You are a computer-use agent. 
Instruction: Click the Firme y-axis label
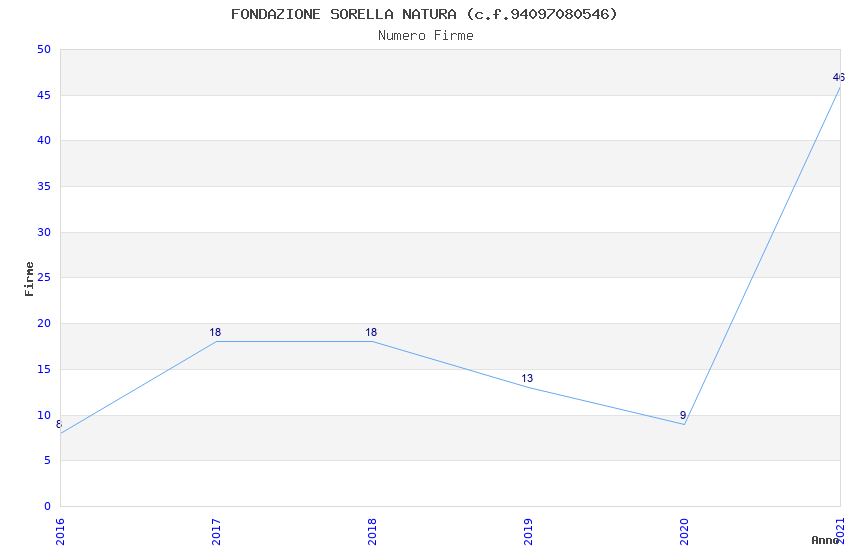29,279
